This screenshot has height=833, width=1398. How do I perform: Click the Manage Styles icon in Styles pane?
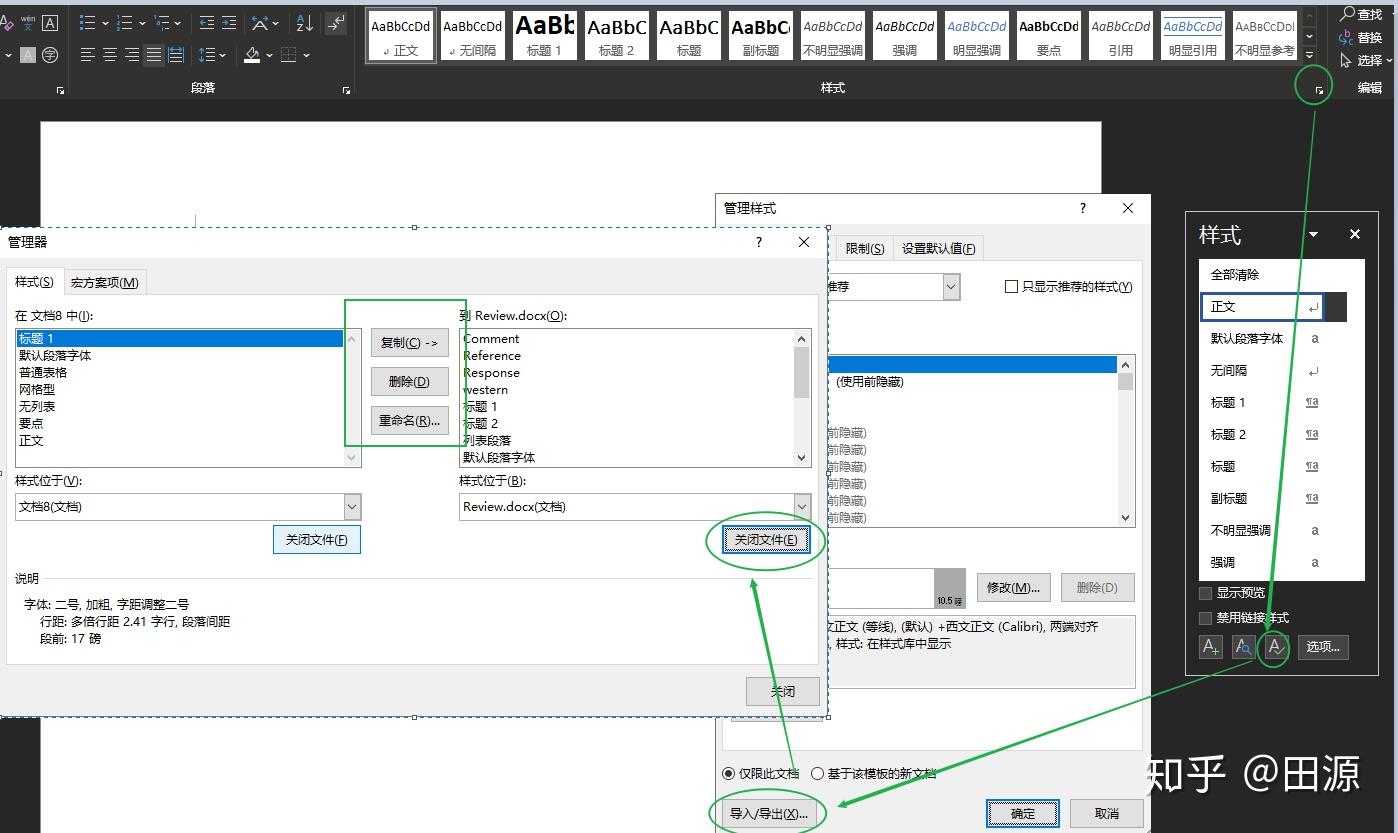(1276, 646)
